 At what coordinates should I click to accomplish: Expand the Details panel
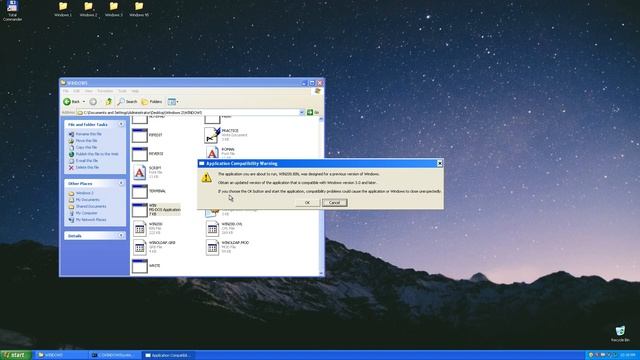coord(121,236)
